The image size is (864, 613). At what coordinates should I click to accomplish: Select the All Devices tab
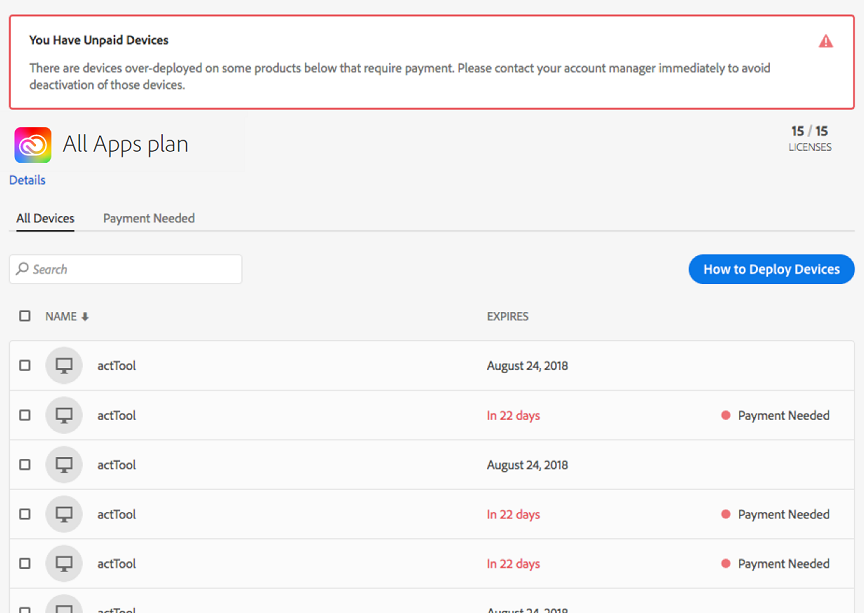coord(45,218)
